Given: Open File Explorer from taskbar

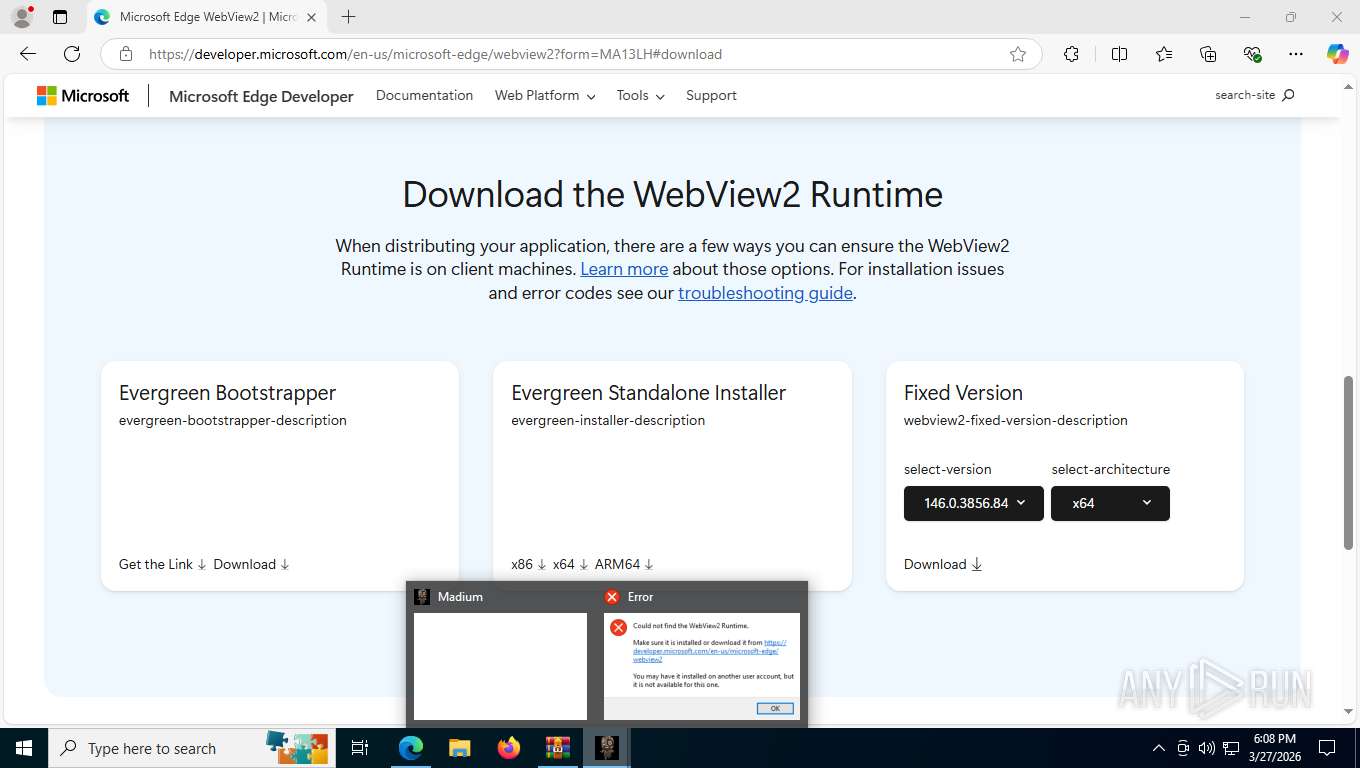Looking at the screenshot, I should coord(459,748).
